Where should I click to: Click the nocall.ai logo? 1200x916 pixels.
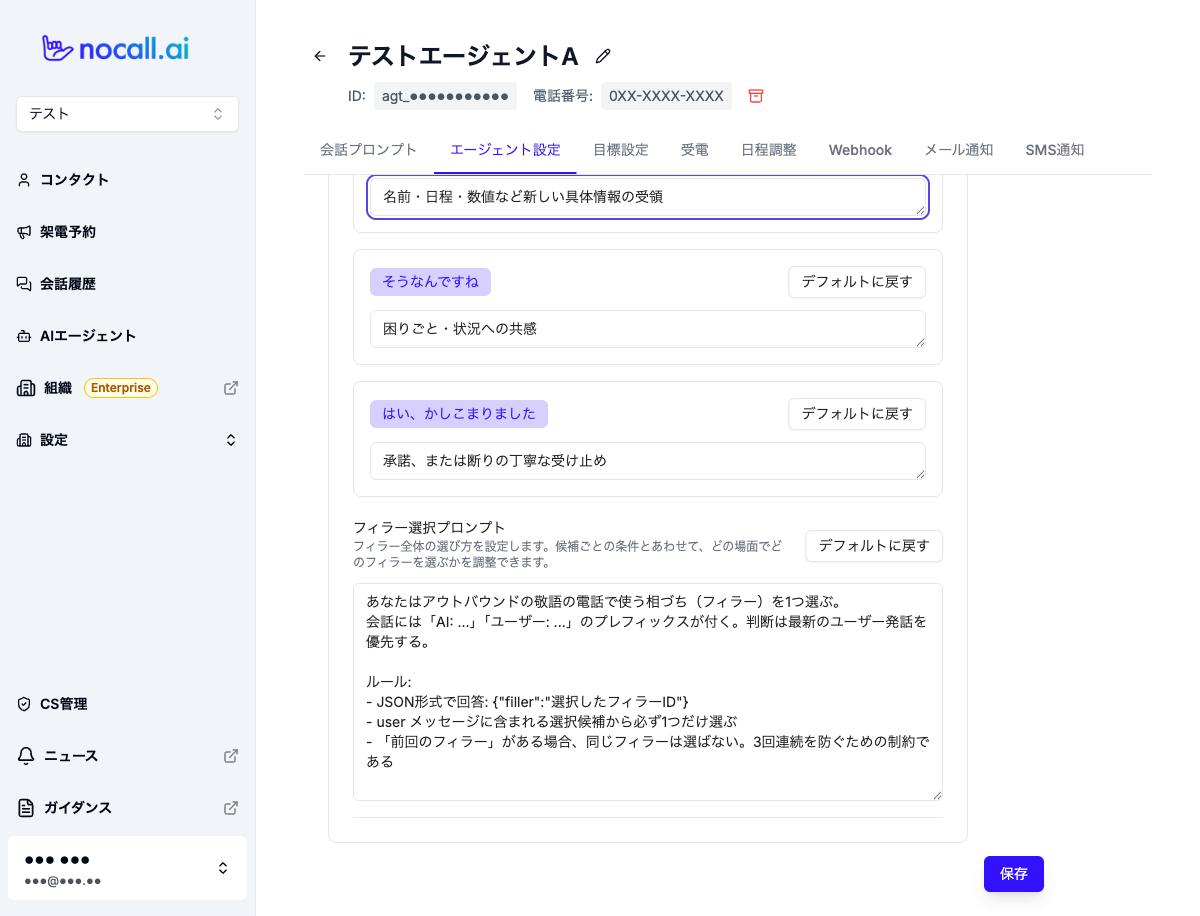pyautogui.click(x=115, y=48)
